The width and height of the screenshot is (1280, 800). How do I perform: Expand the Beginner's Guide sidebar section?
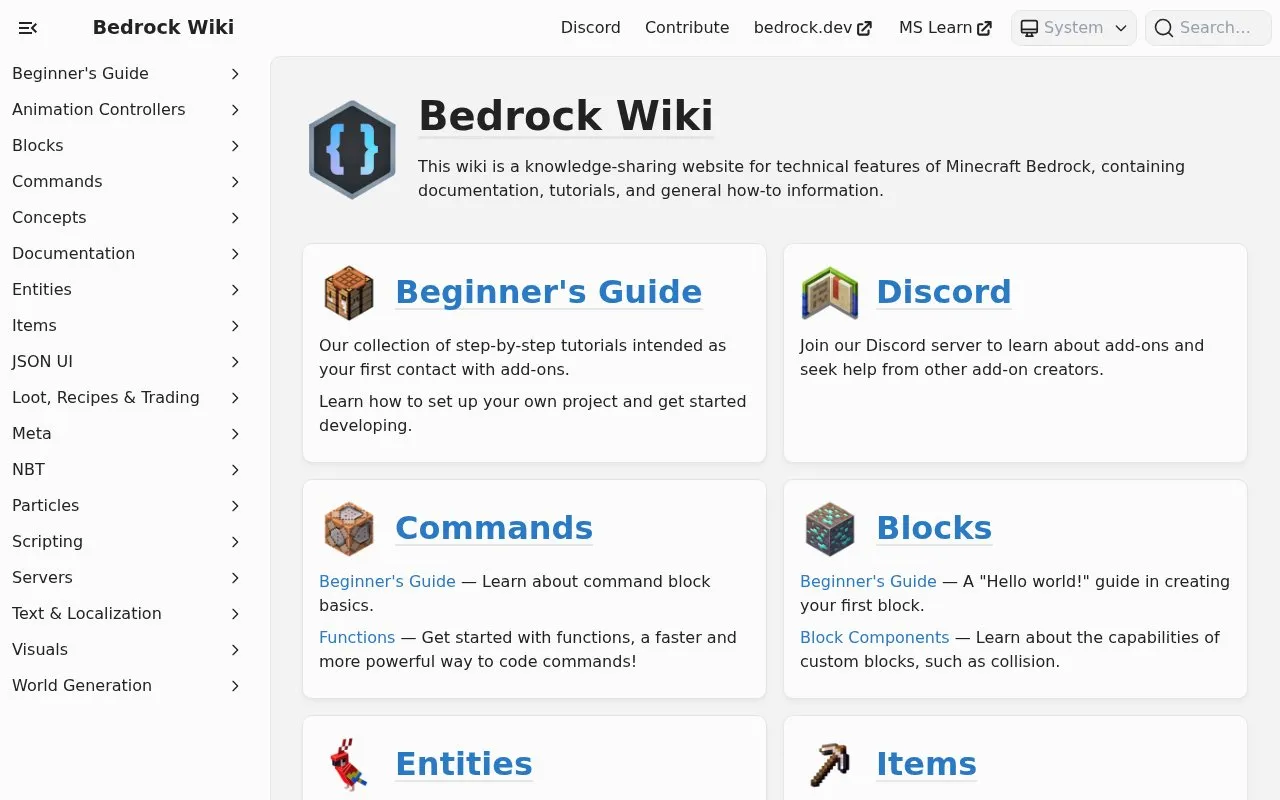[235, 74]
